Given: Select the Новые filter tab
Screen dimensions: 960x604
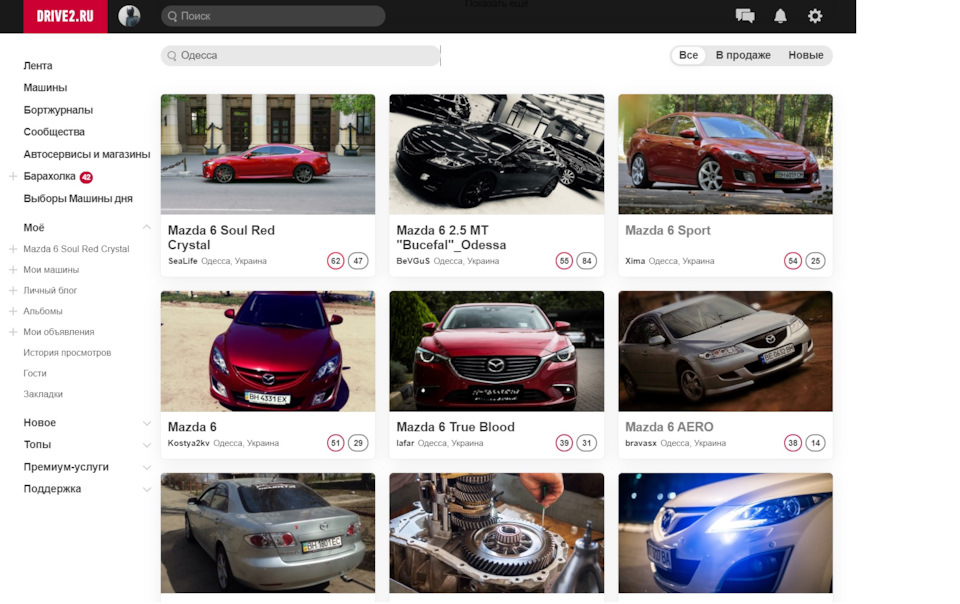Looking at the screenshot, I should pos(805,55).
